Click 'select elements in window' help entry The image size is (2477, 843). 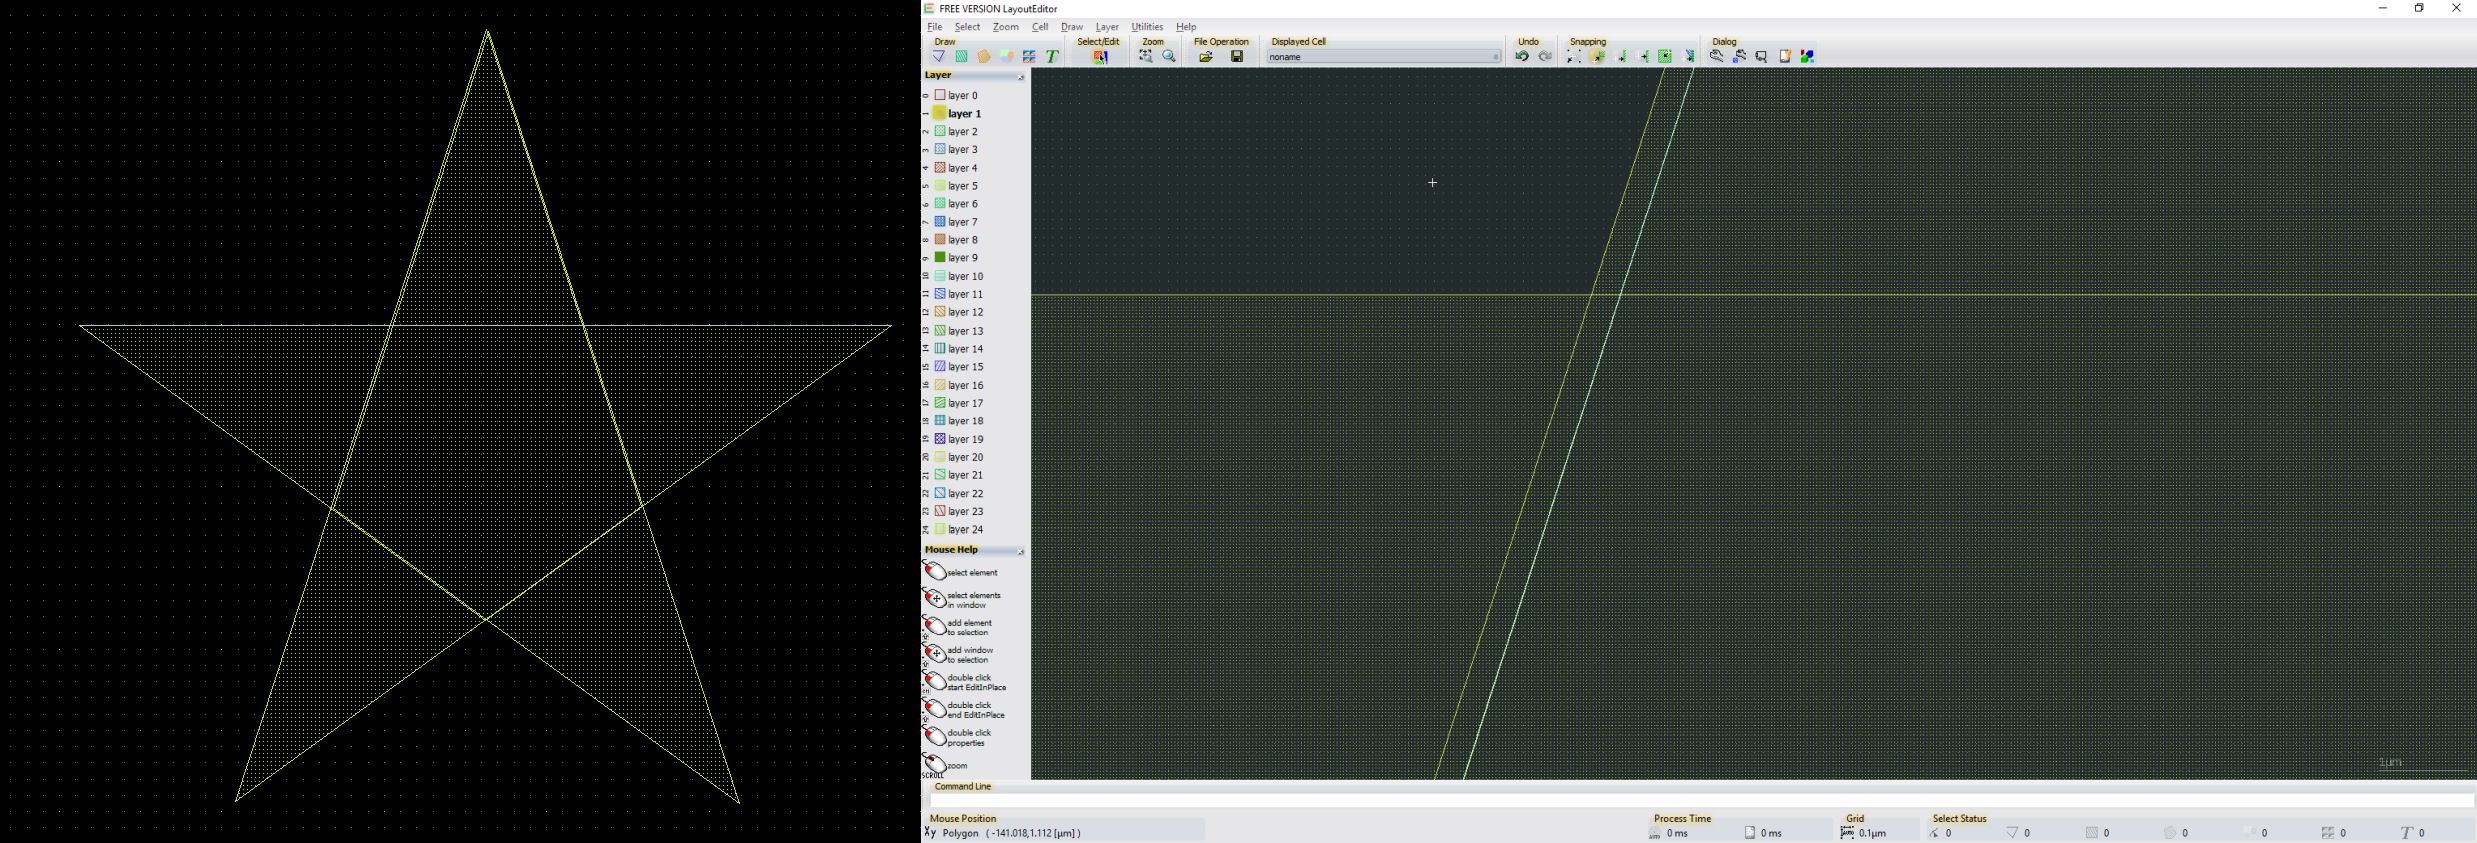tap(962, 599)
